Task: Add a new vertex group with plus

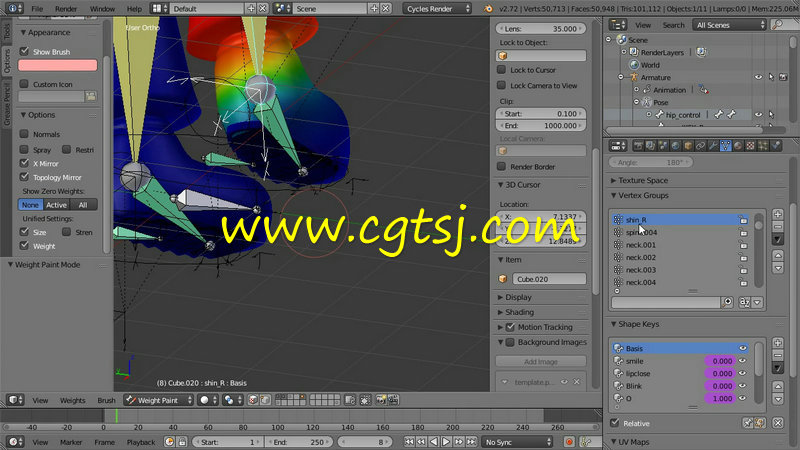Action: pos(778,214)
